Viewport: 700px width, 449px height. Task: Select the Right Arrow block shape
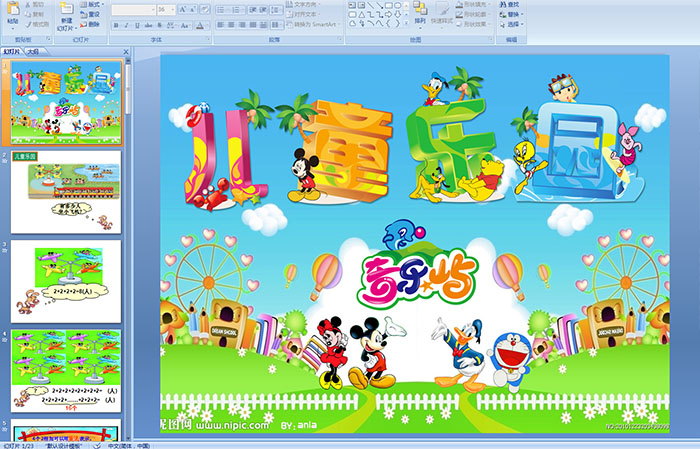point(388,15)
